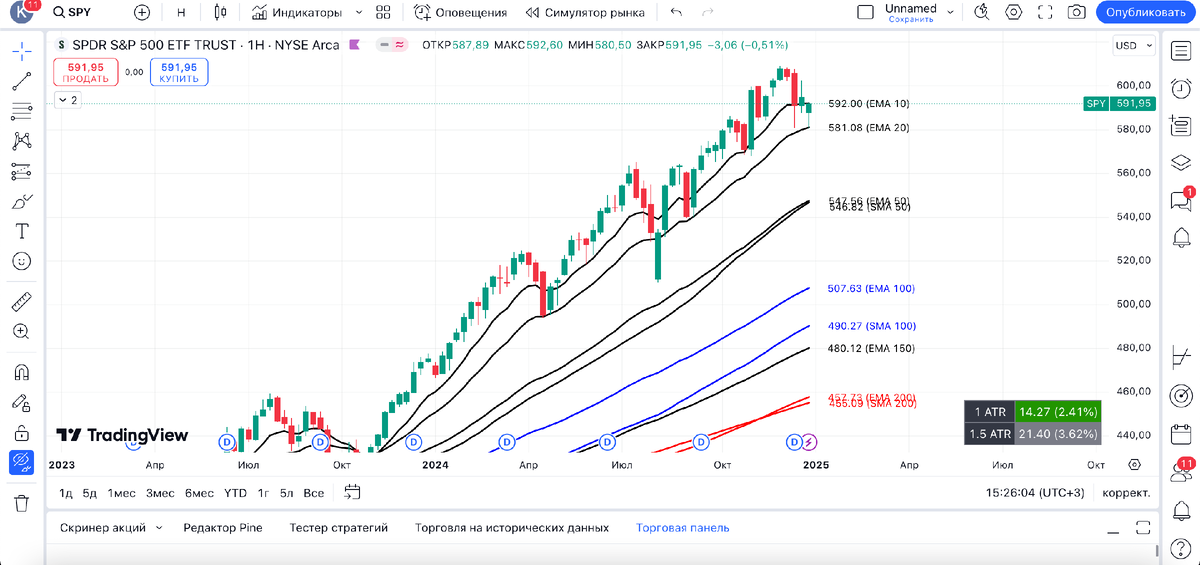Select the 1д date range
This screenshot has height=565, width=1200.
pos(66,493)
